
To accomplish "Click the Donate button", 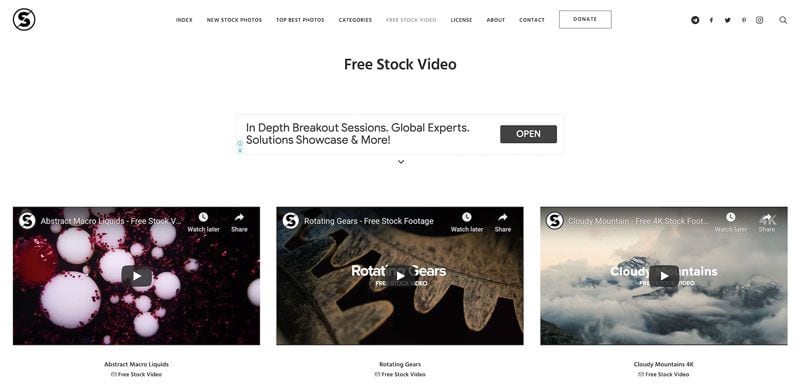I will (585, 19).
